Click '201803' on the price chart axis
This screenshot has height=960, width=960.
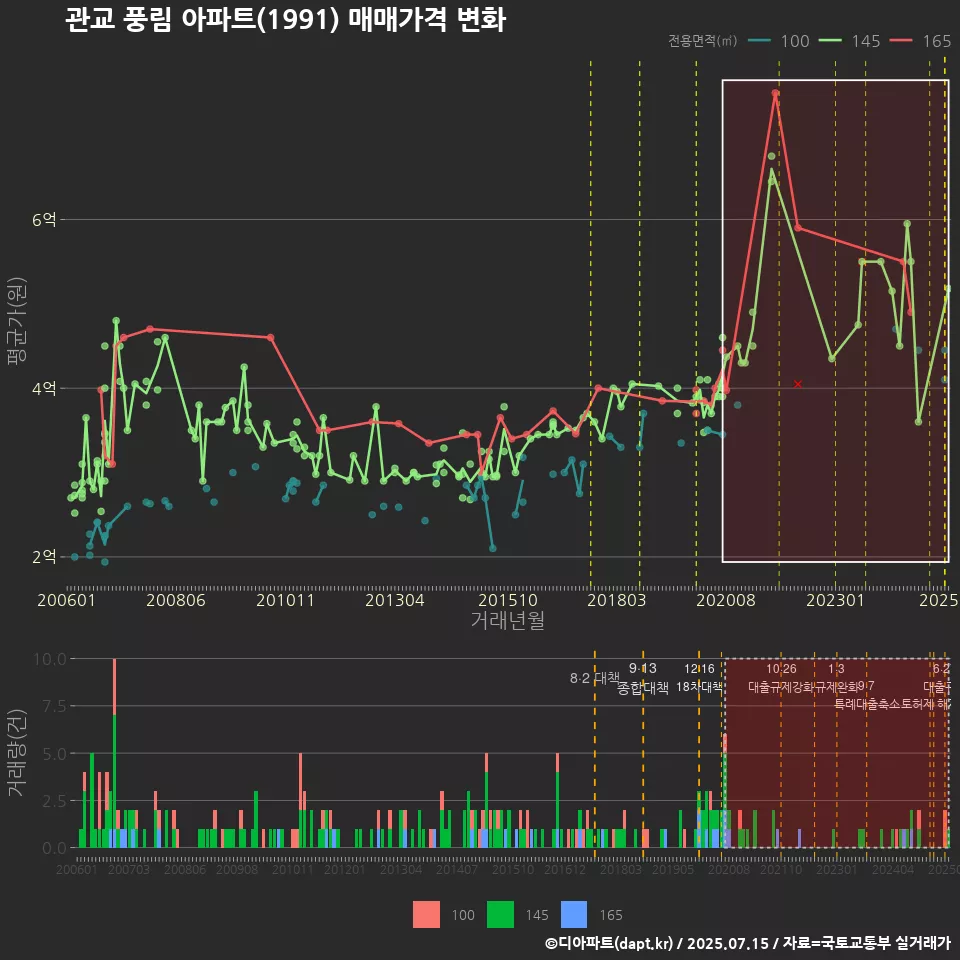tap(617, 600)
